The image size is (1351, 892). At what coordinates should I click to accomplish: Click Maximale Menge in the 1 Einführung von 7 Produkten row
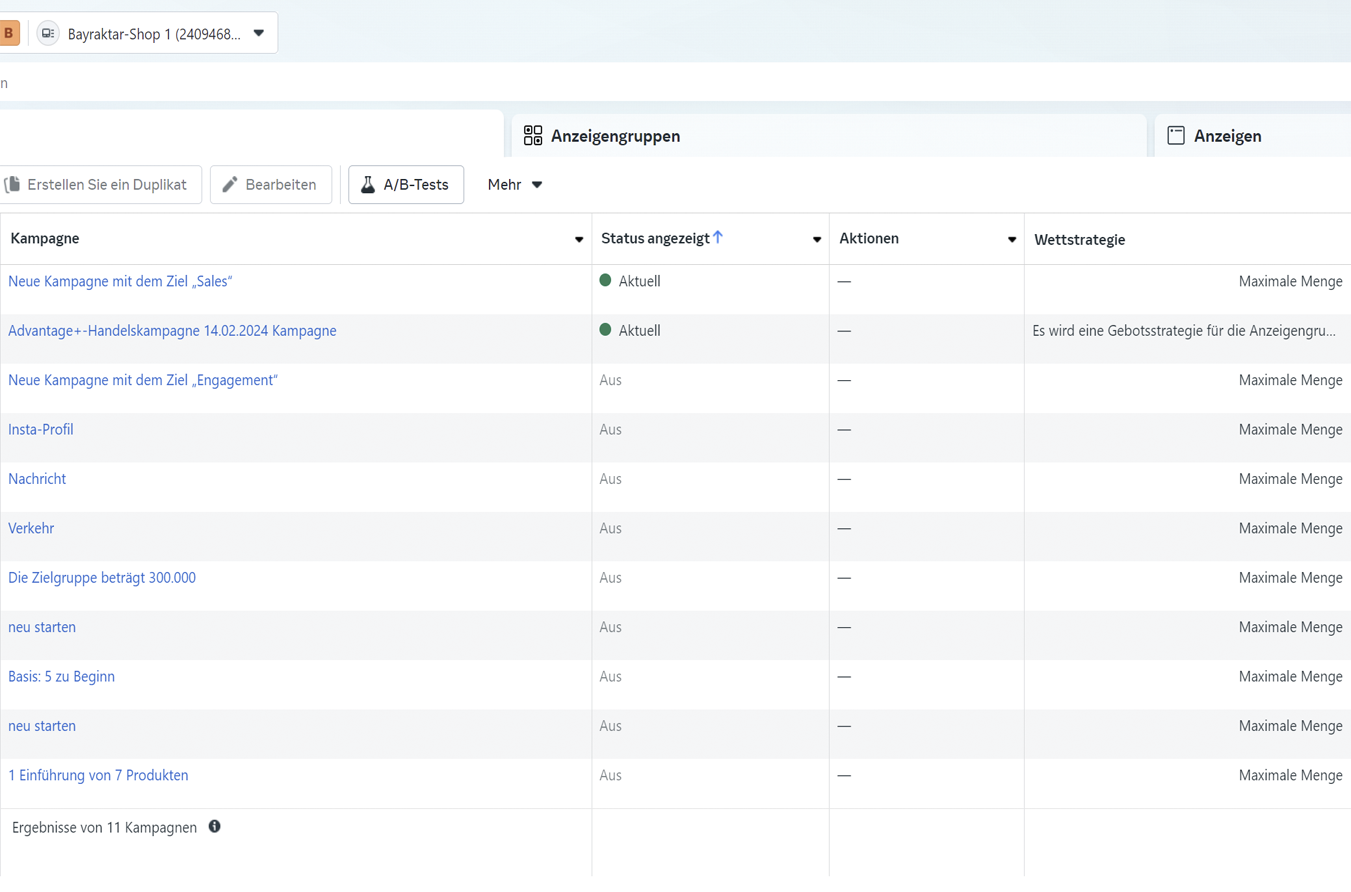pos(1291,775)
